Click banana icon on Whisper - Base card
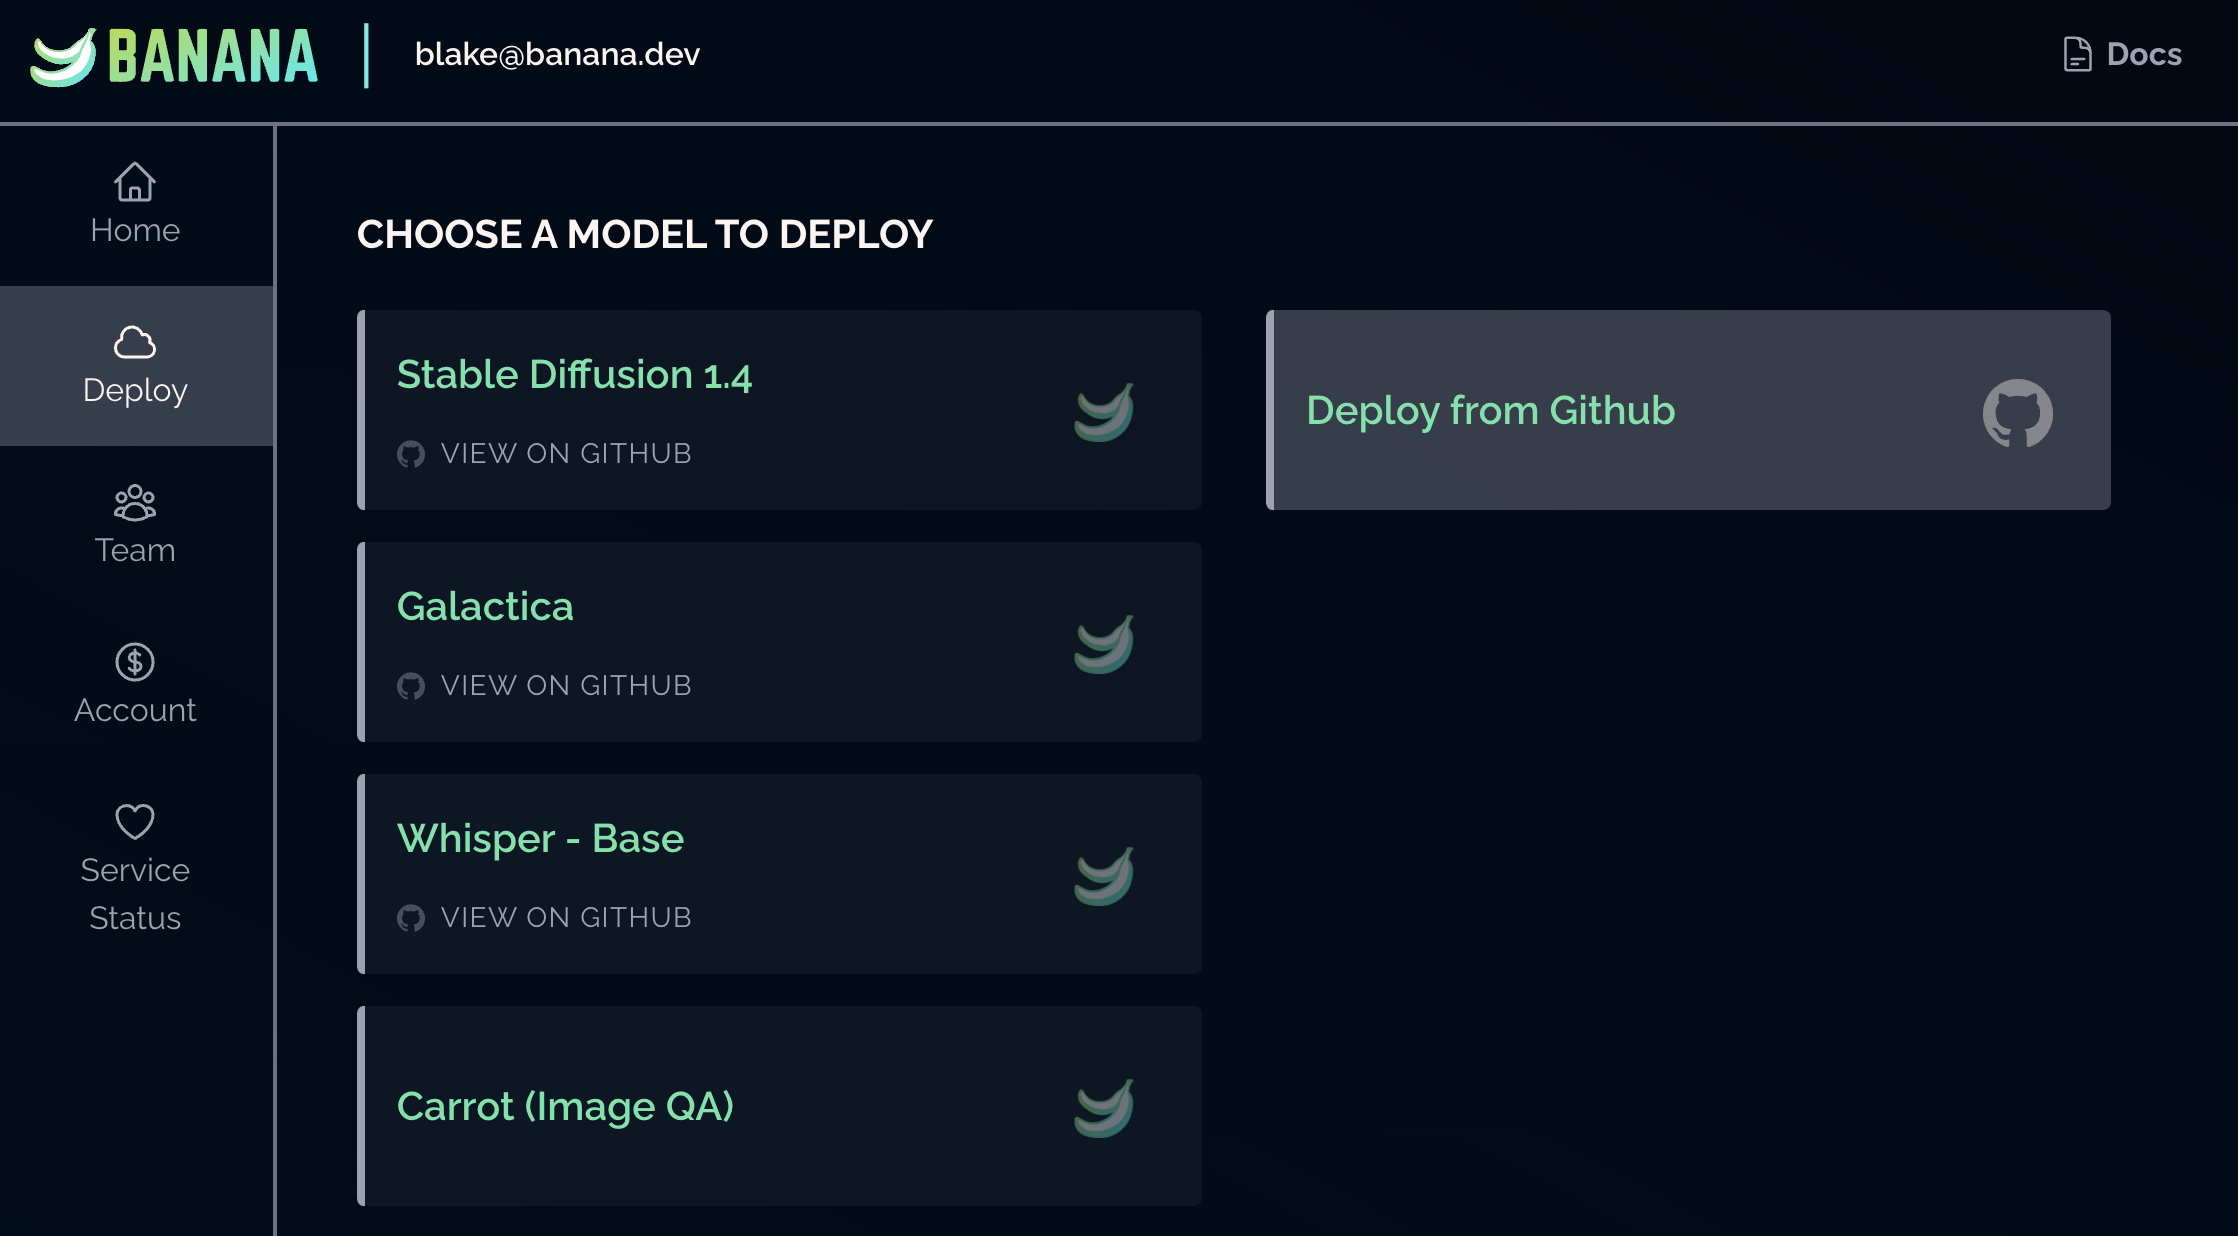Viewport: 2238px width, 1236px height. (1104, 875)
